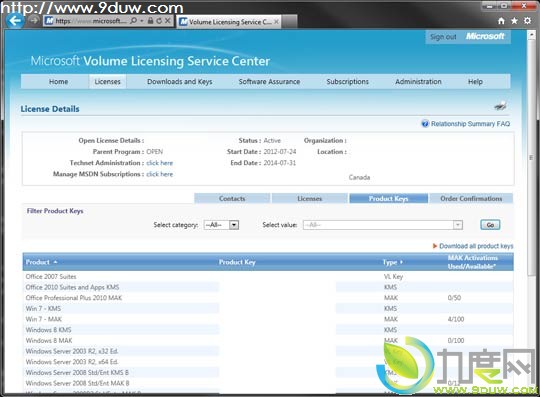Open the Relationship Summary FAQ link
540x397 pixels.
pos(470,124)
